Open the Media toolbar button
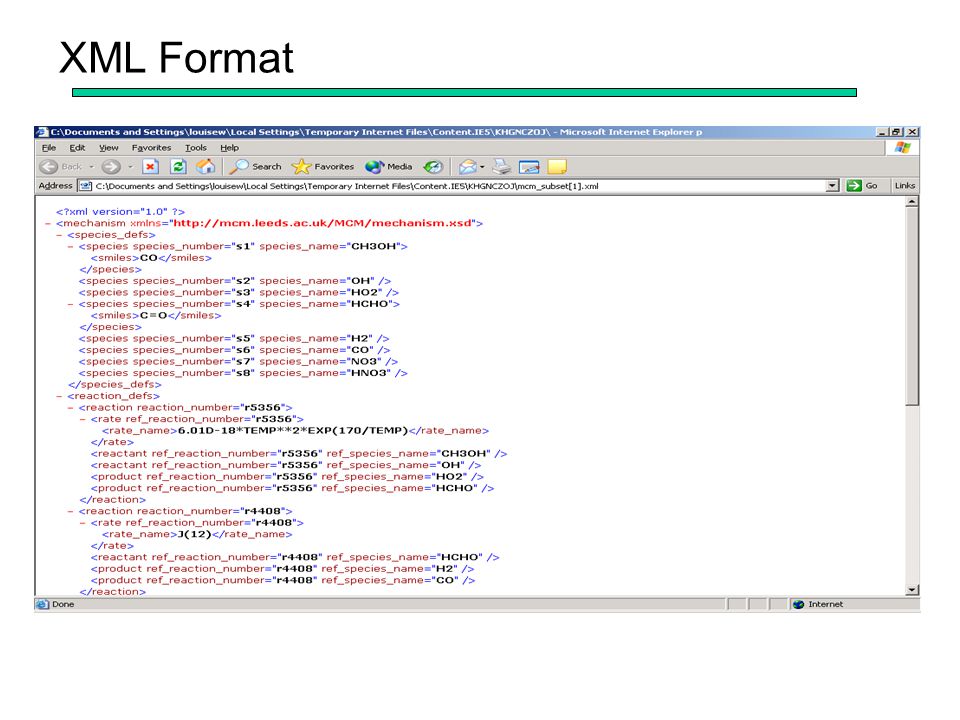Screen dimensions: 960x720 point(389,167)
